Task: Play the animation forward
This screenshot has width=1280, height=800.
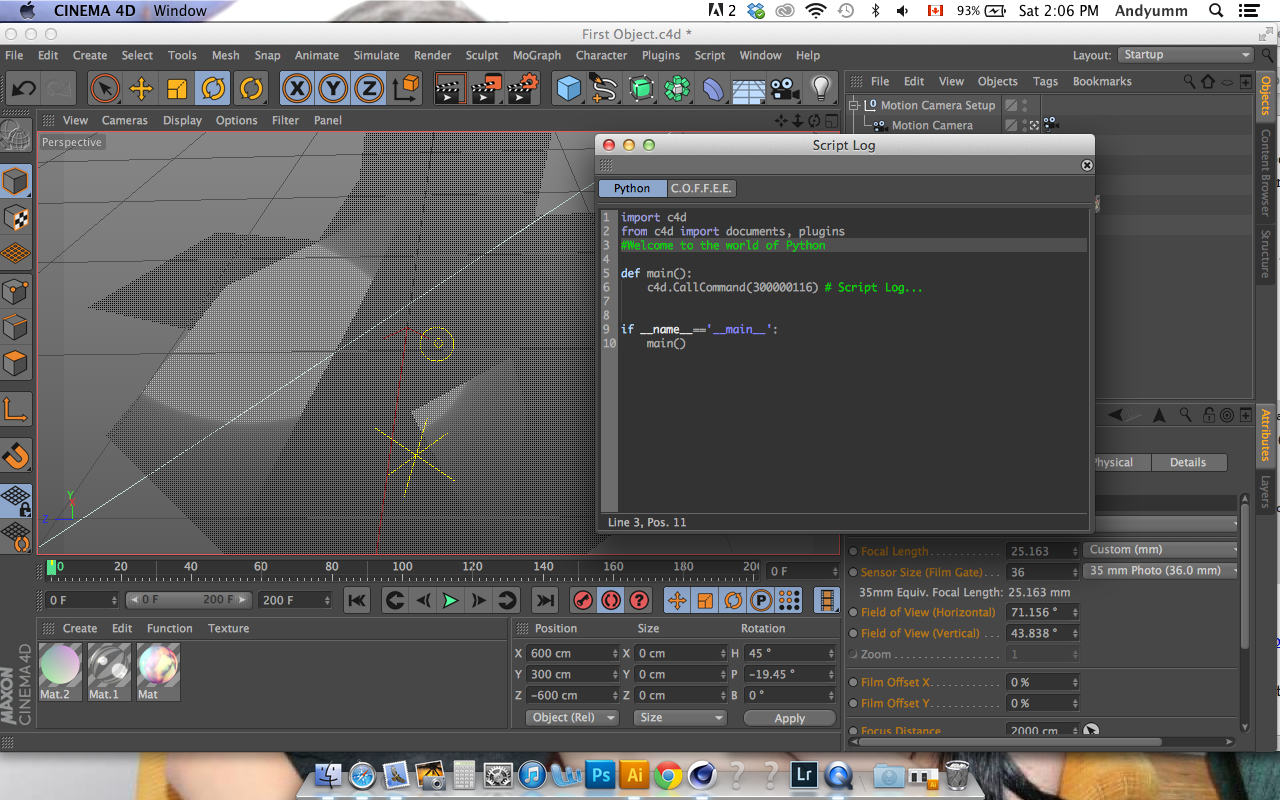Action: pyautogui.click(x=451, y=600)
